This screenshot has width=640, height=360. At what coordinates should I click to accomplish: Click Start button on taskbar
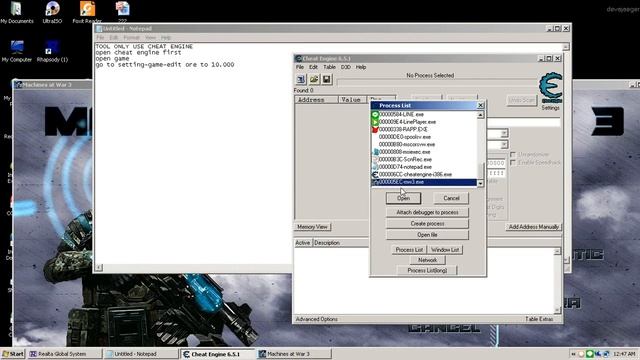tap(13, 354)
